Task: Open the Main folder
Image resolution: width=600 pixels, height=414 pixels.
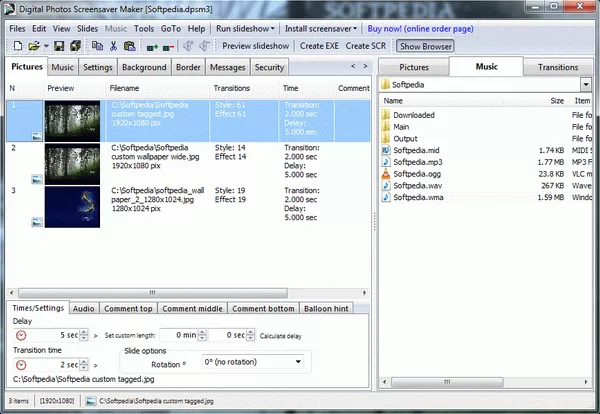Action: click(401, 127)
